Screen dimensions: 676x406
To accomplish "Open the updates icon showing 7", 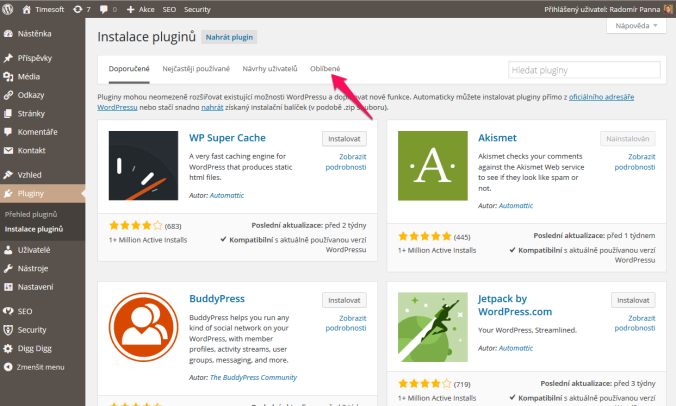I will tap(77, 9).
